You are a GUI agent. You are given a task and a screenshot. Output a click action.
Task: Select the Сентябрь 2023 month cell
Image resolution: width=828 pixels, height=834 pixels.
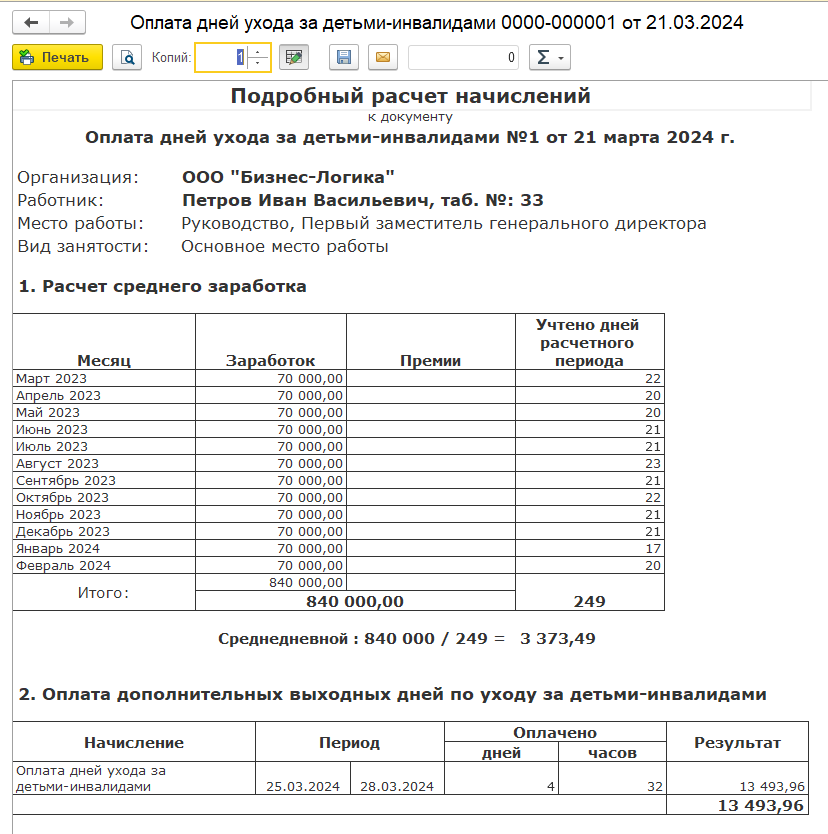point(104,481)
